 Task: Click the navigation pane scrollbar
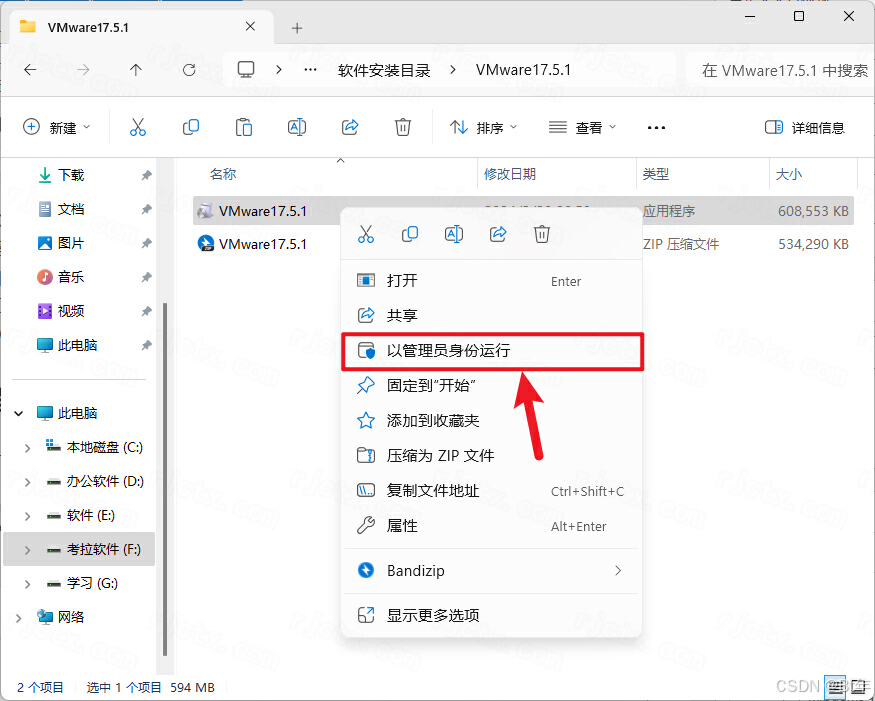pos(165,480)
